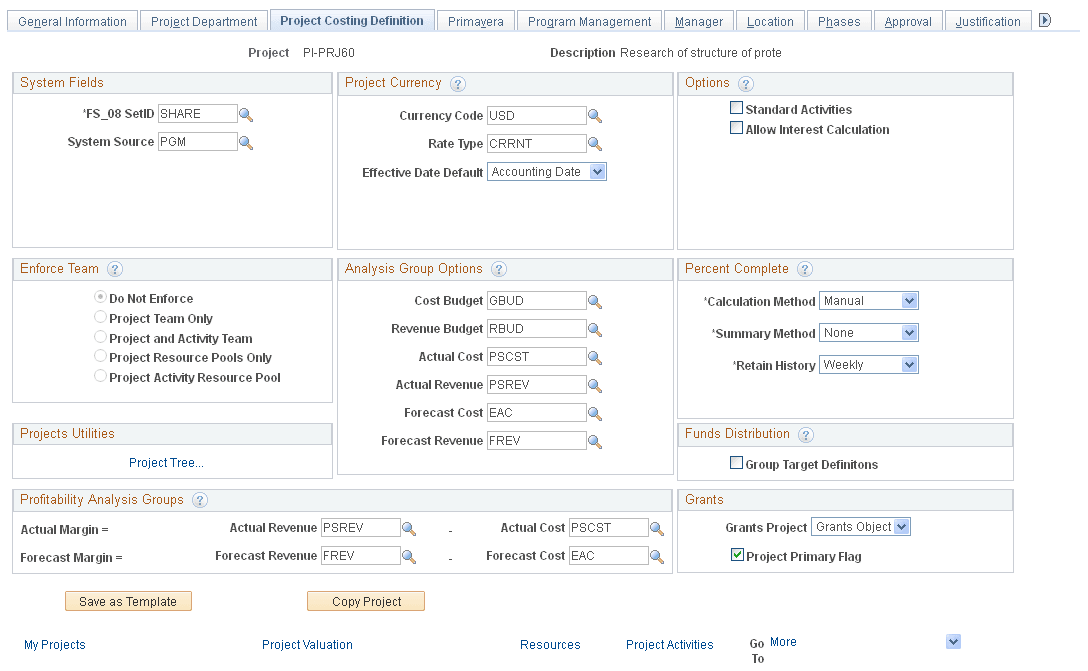1088x671 pixels.
Task: Switch to the Primavera tab
Action: [475, 18]
